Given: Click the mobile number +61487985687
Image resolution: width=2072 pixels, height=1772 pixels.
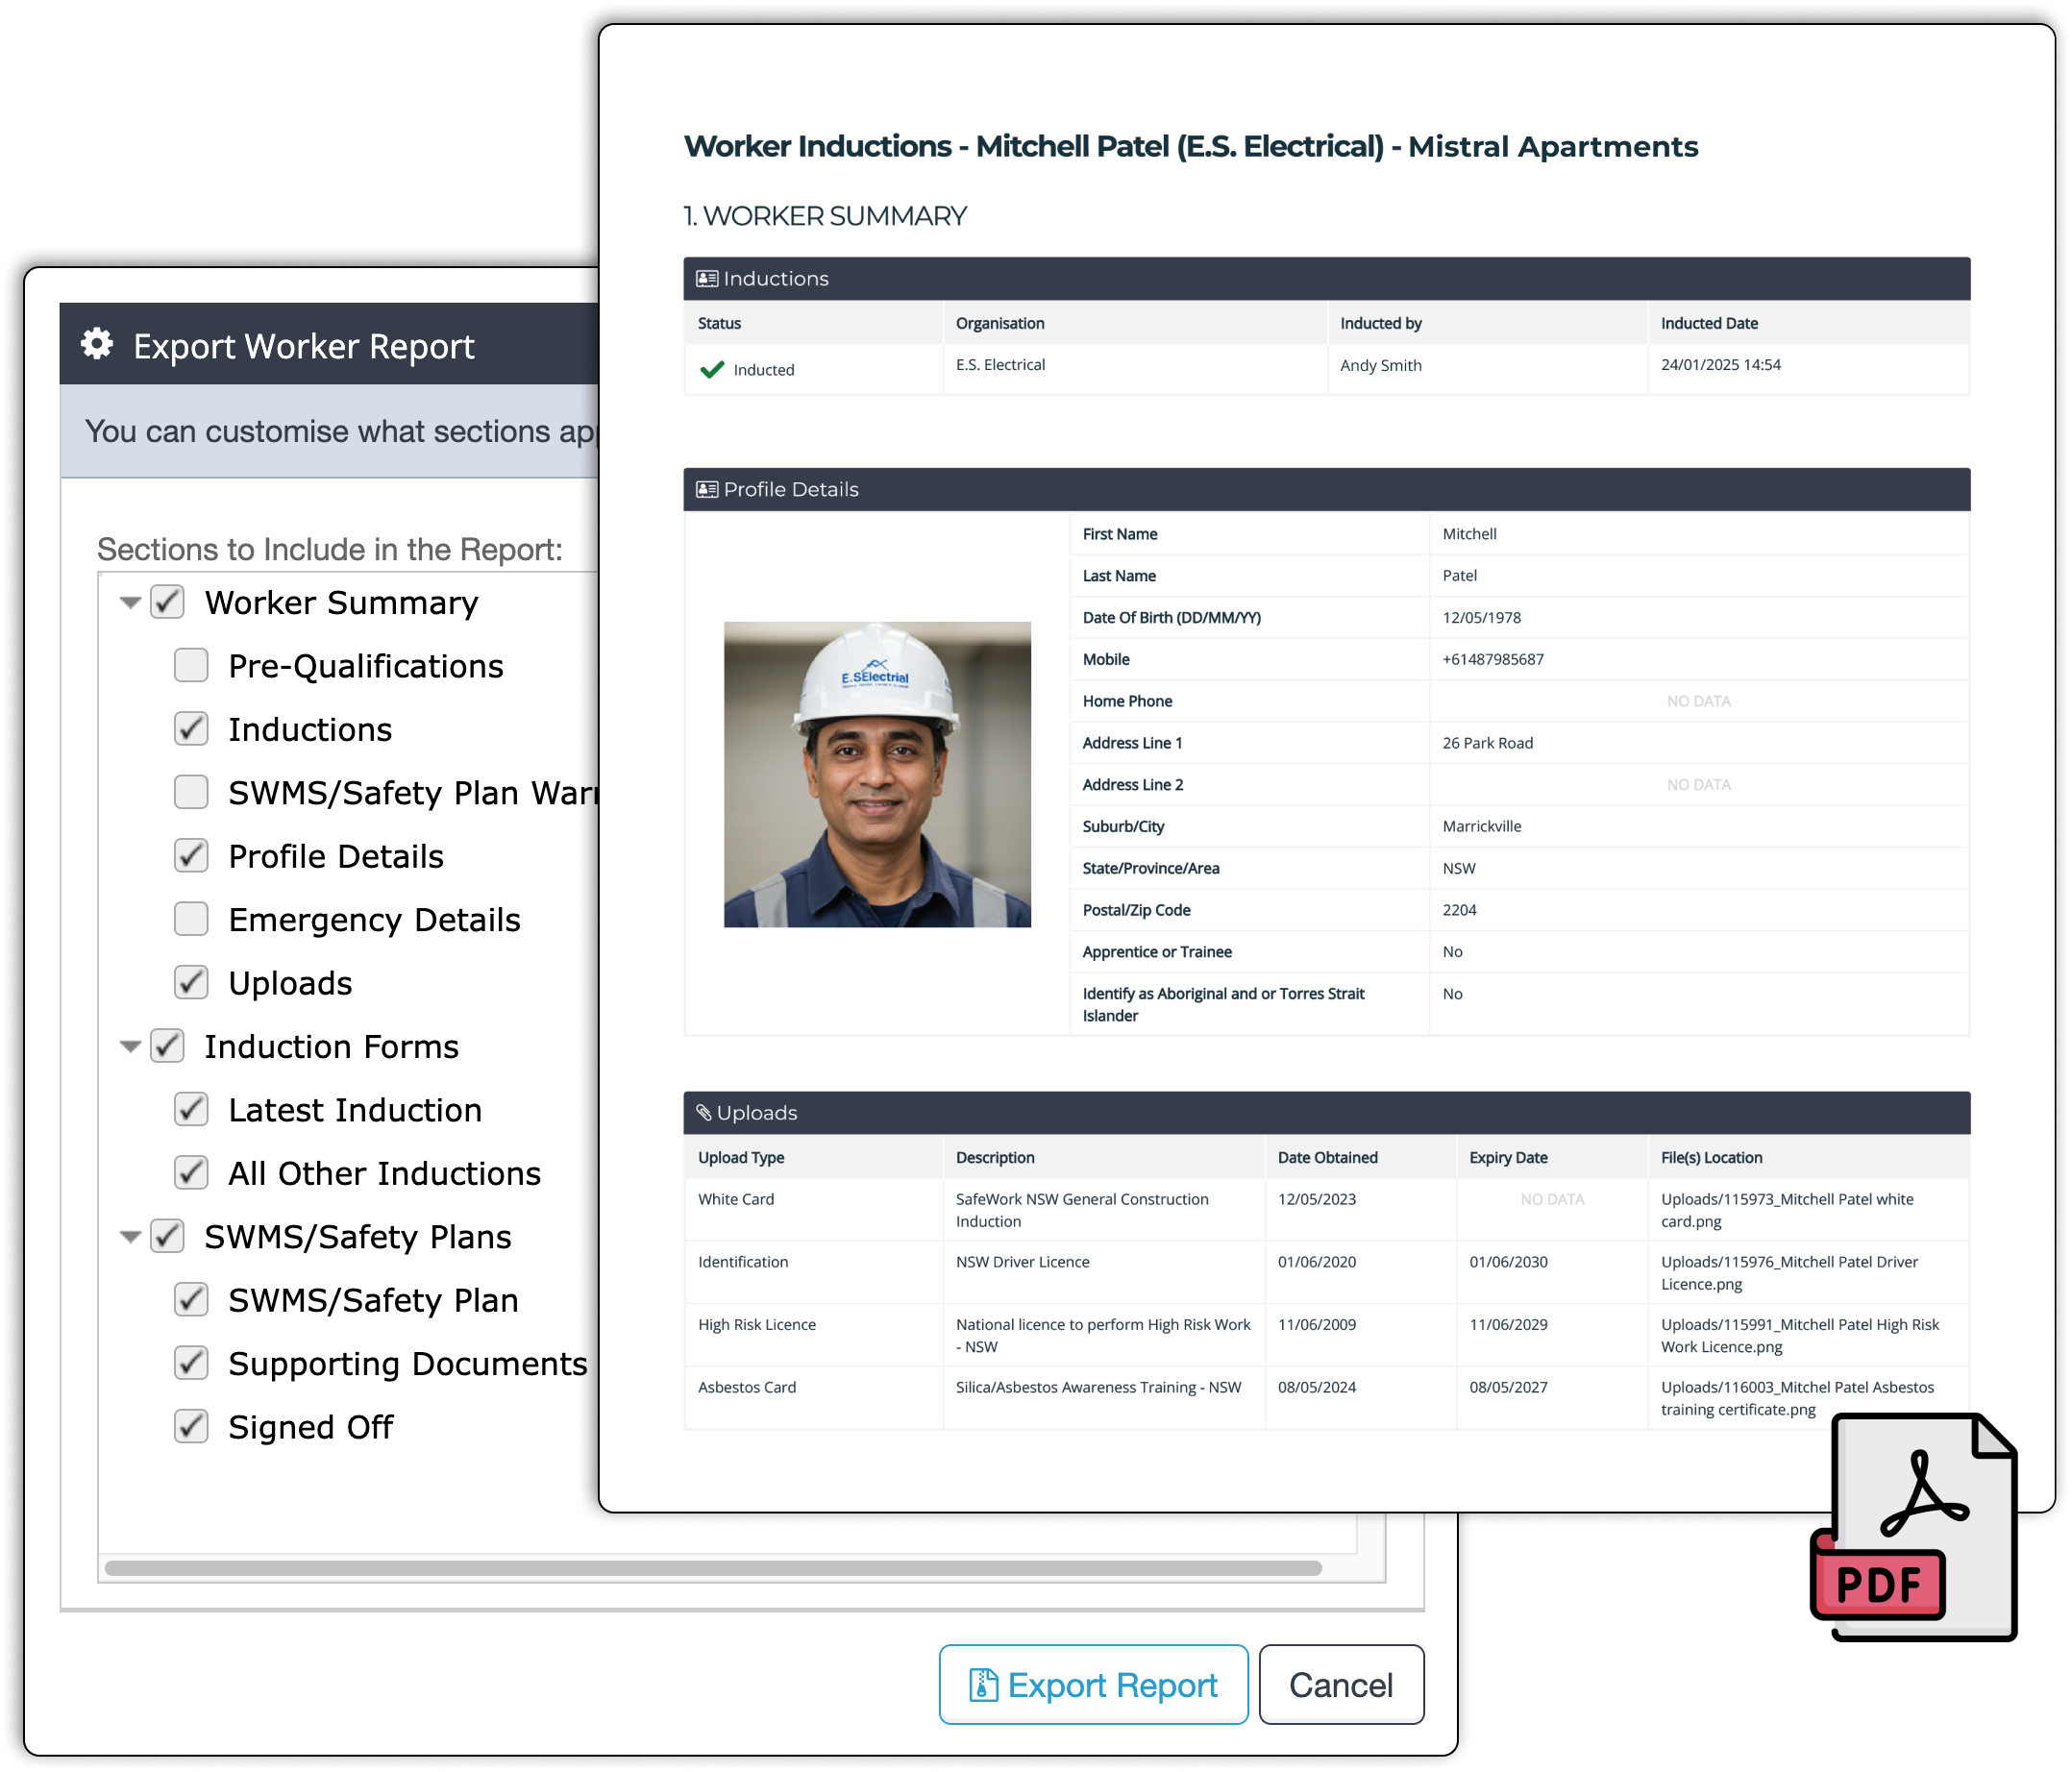Looking at the screenshot, I should 1493,660.
